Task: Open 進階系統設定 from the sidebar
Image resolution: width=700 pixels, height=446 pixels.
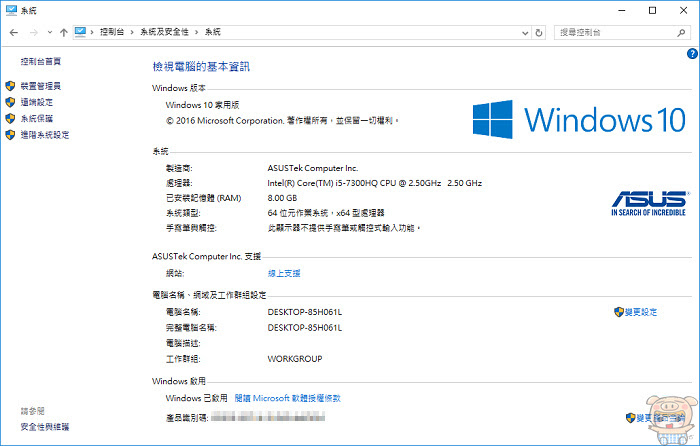Action: pos(45,135)
